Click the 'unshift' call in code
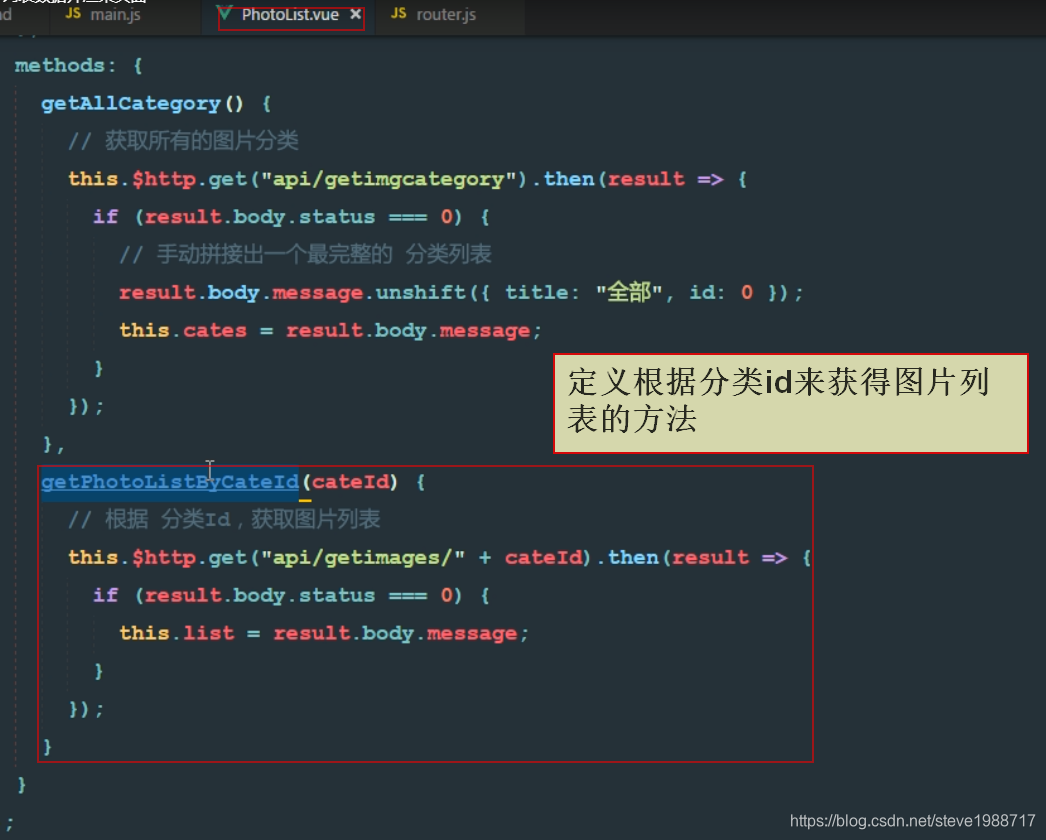 420,292
